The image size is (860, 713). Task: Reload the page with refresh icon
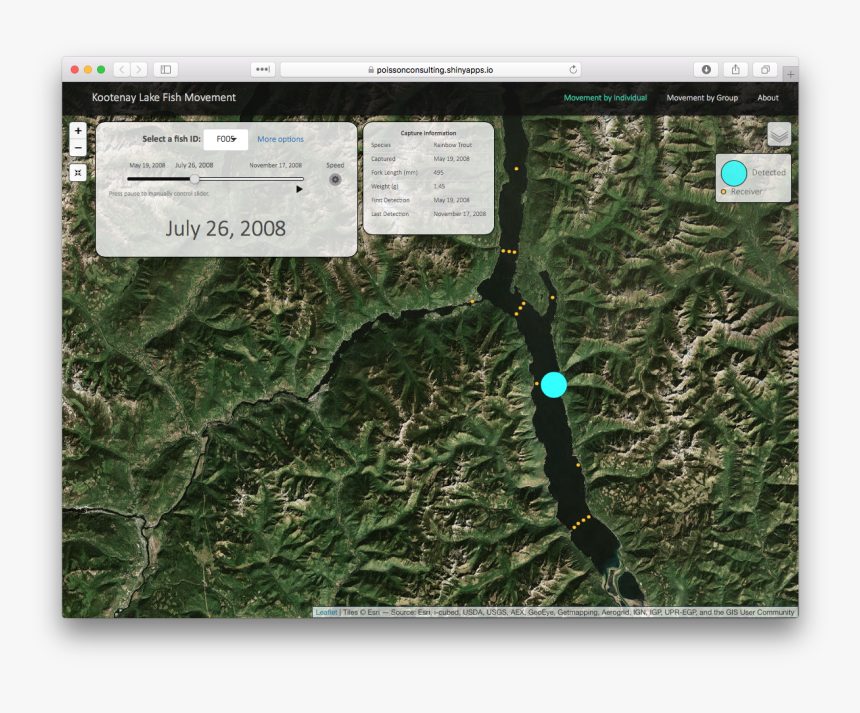tap(573, 70)
